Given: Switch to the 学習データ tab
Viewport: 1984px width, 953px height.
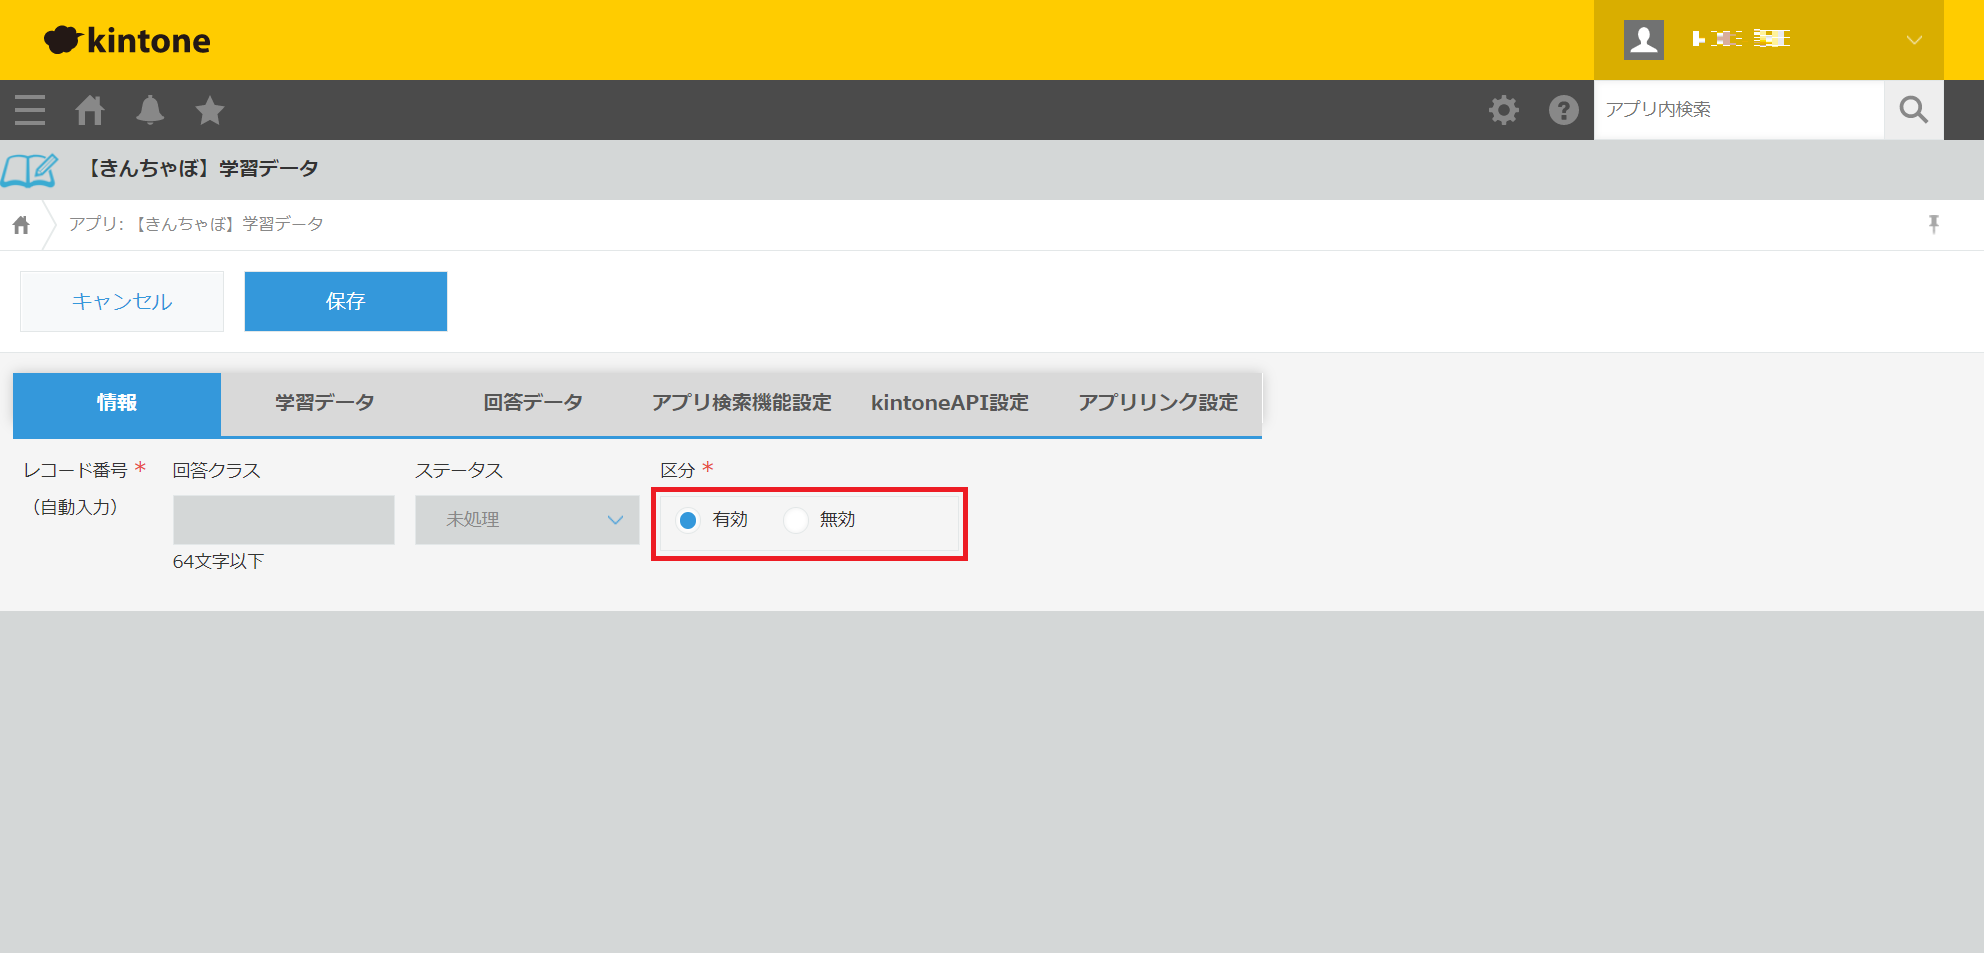Looking at the screenshot, I should point(325,403).
